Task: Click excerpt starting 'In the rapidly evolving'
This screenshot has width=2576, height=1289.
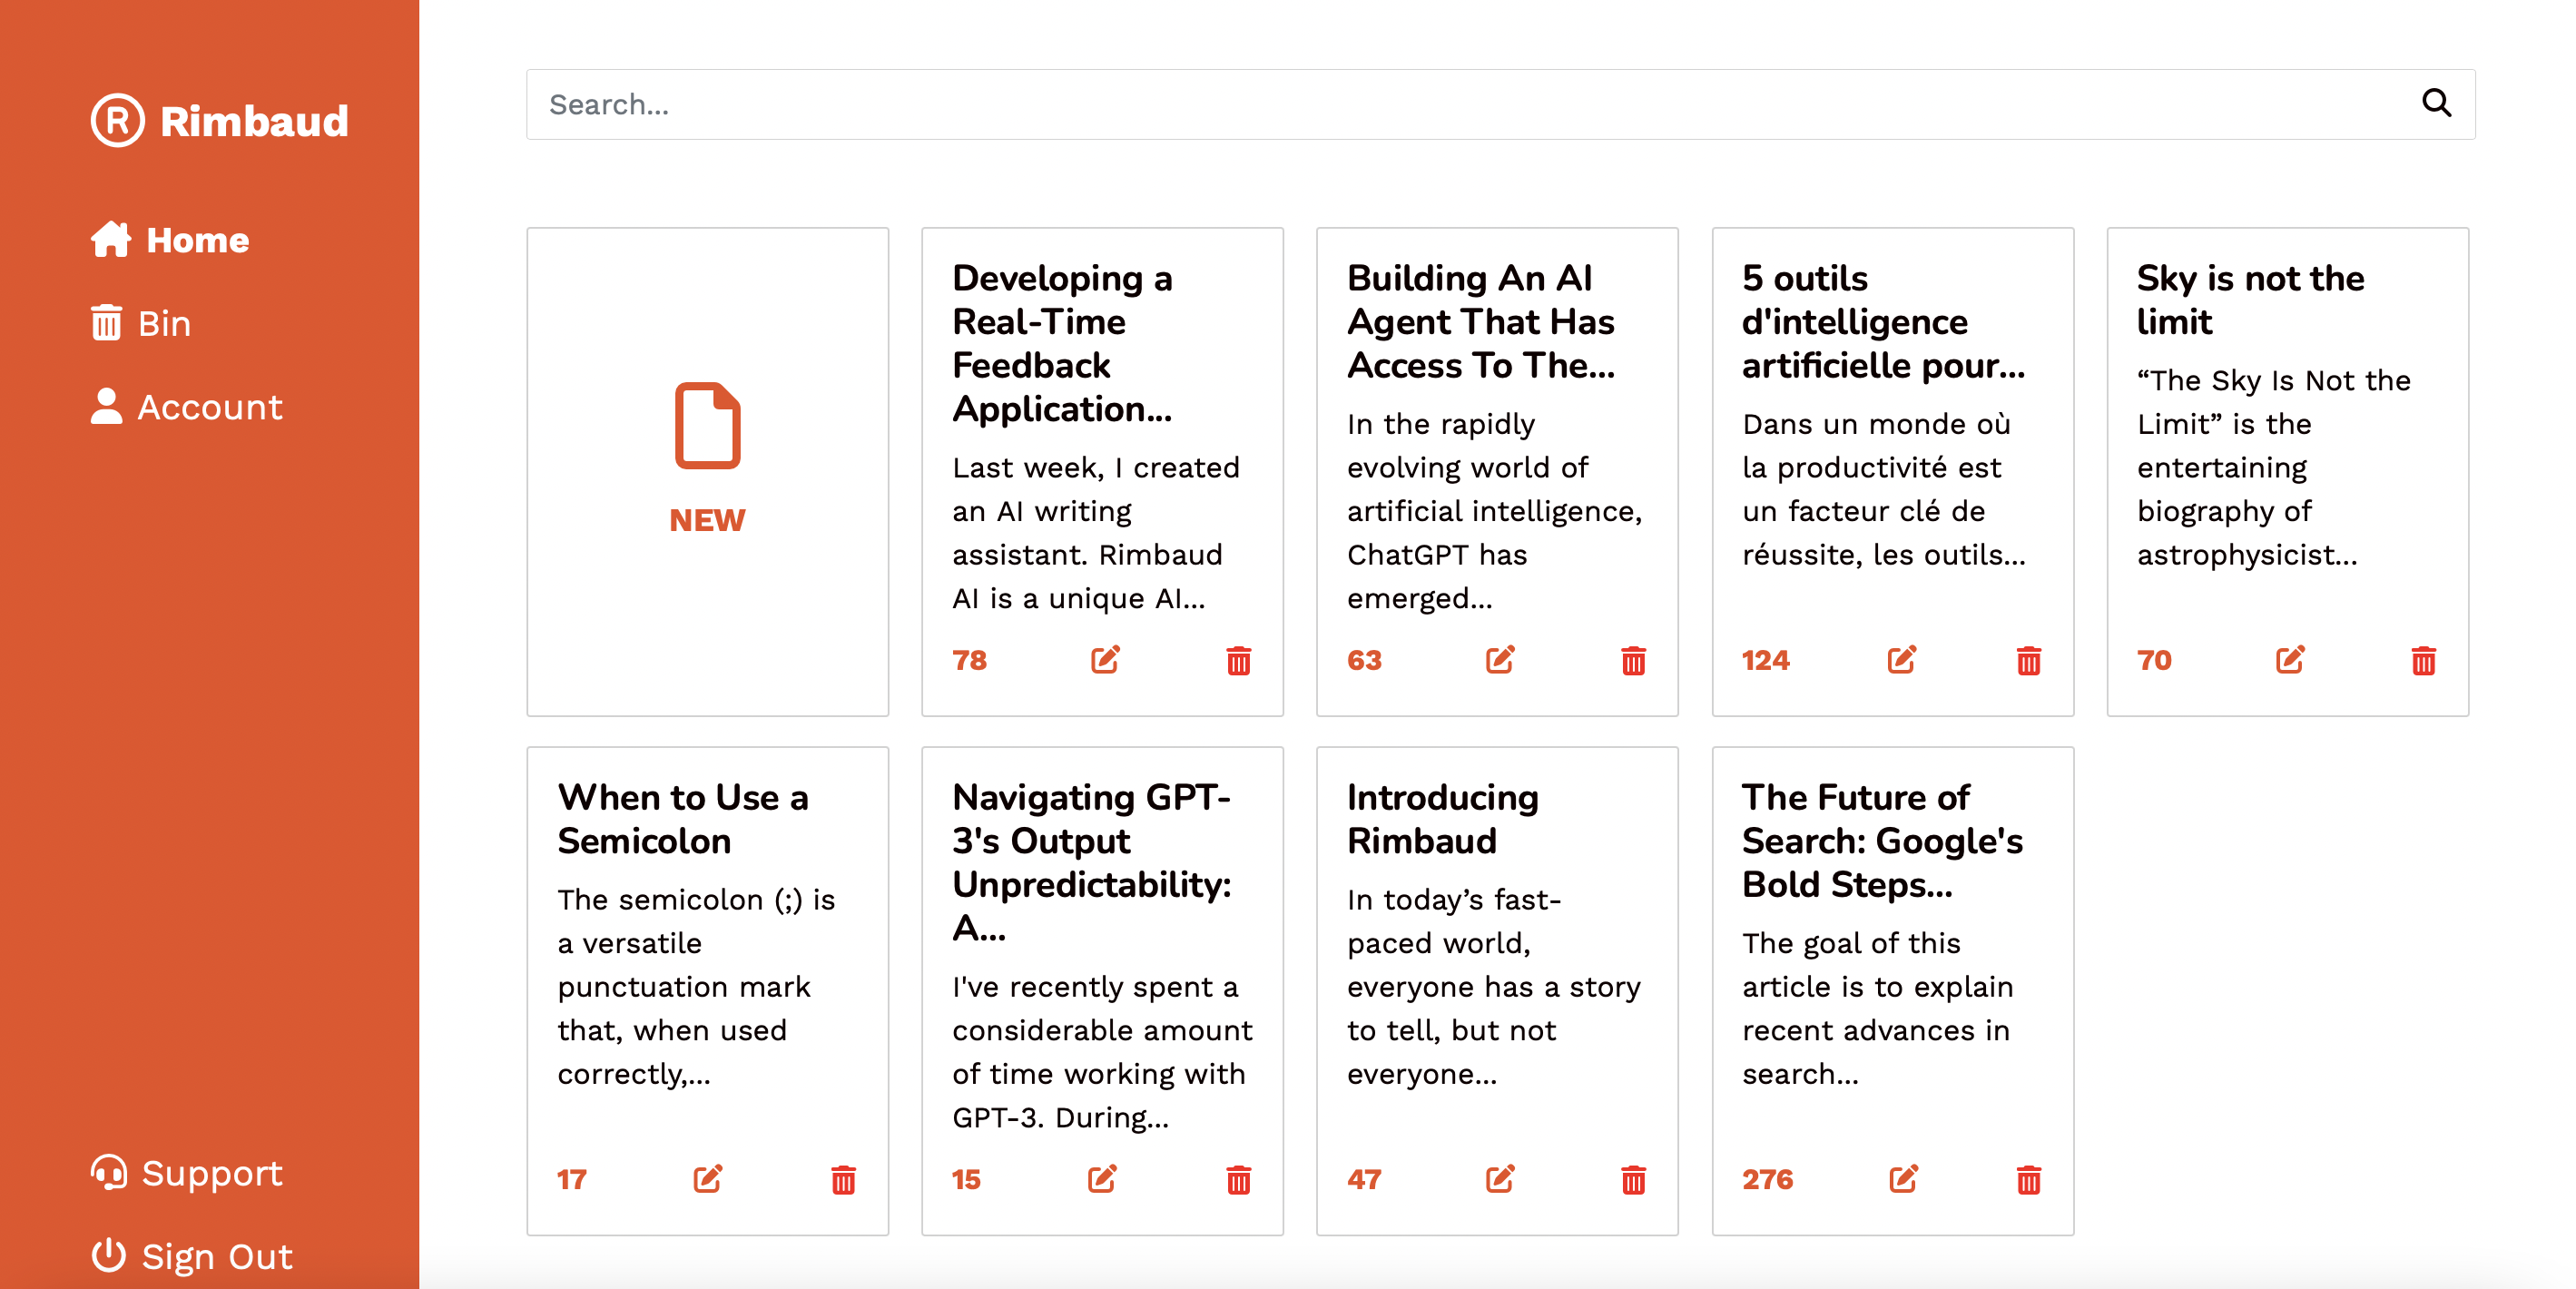Action: coord(1494,510)
